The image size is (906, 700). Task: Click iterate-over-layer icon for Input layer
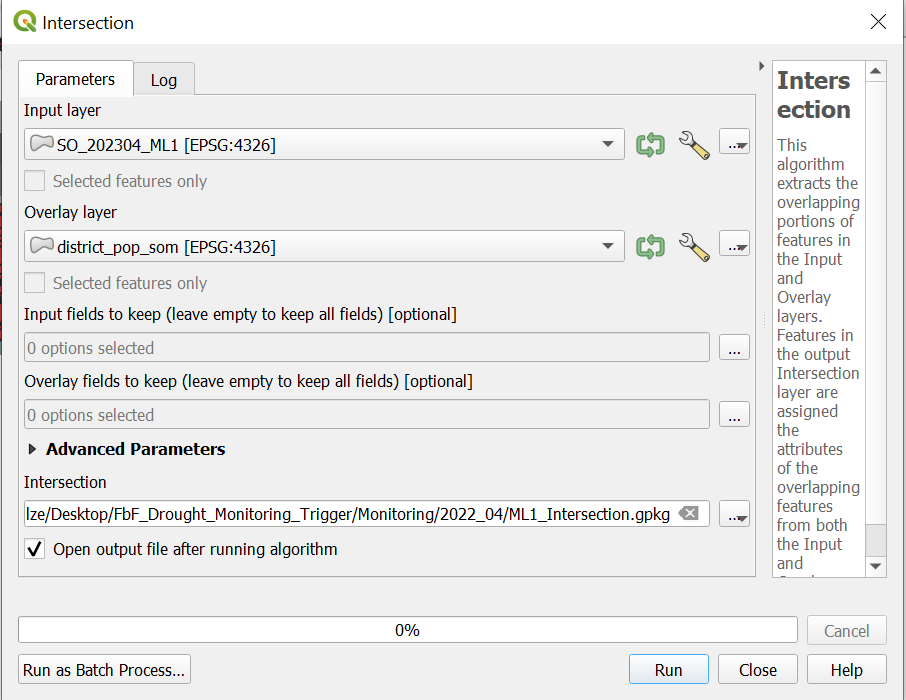tap(651, 145)
